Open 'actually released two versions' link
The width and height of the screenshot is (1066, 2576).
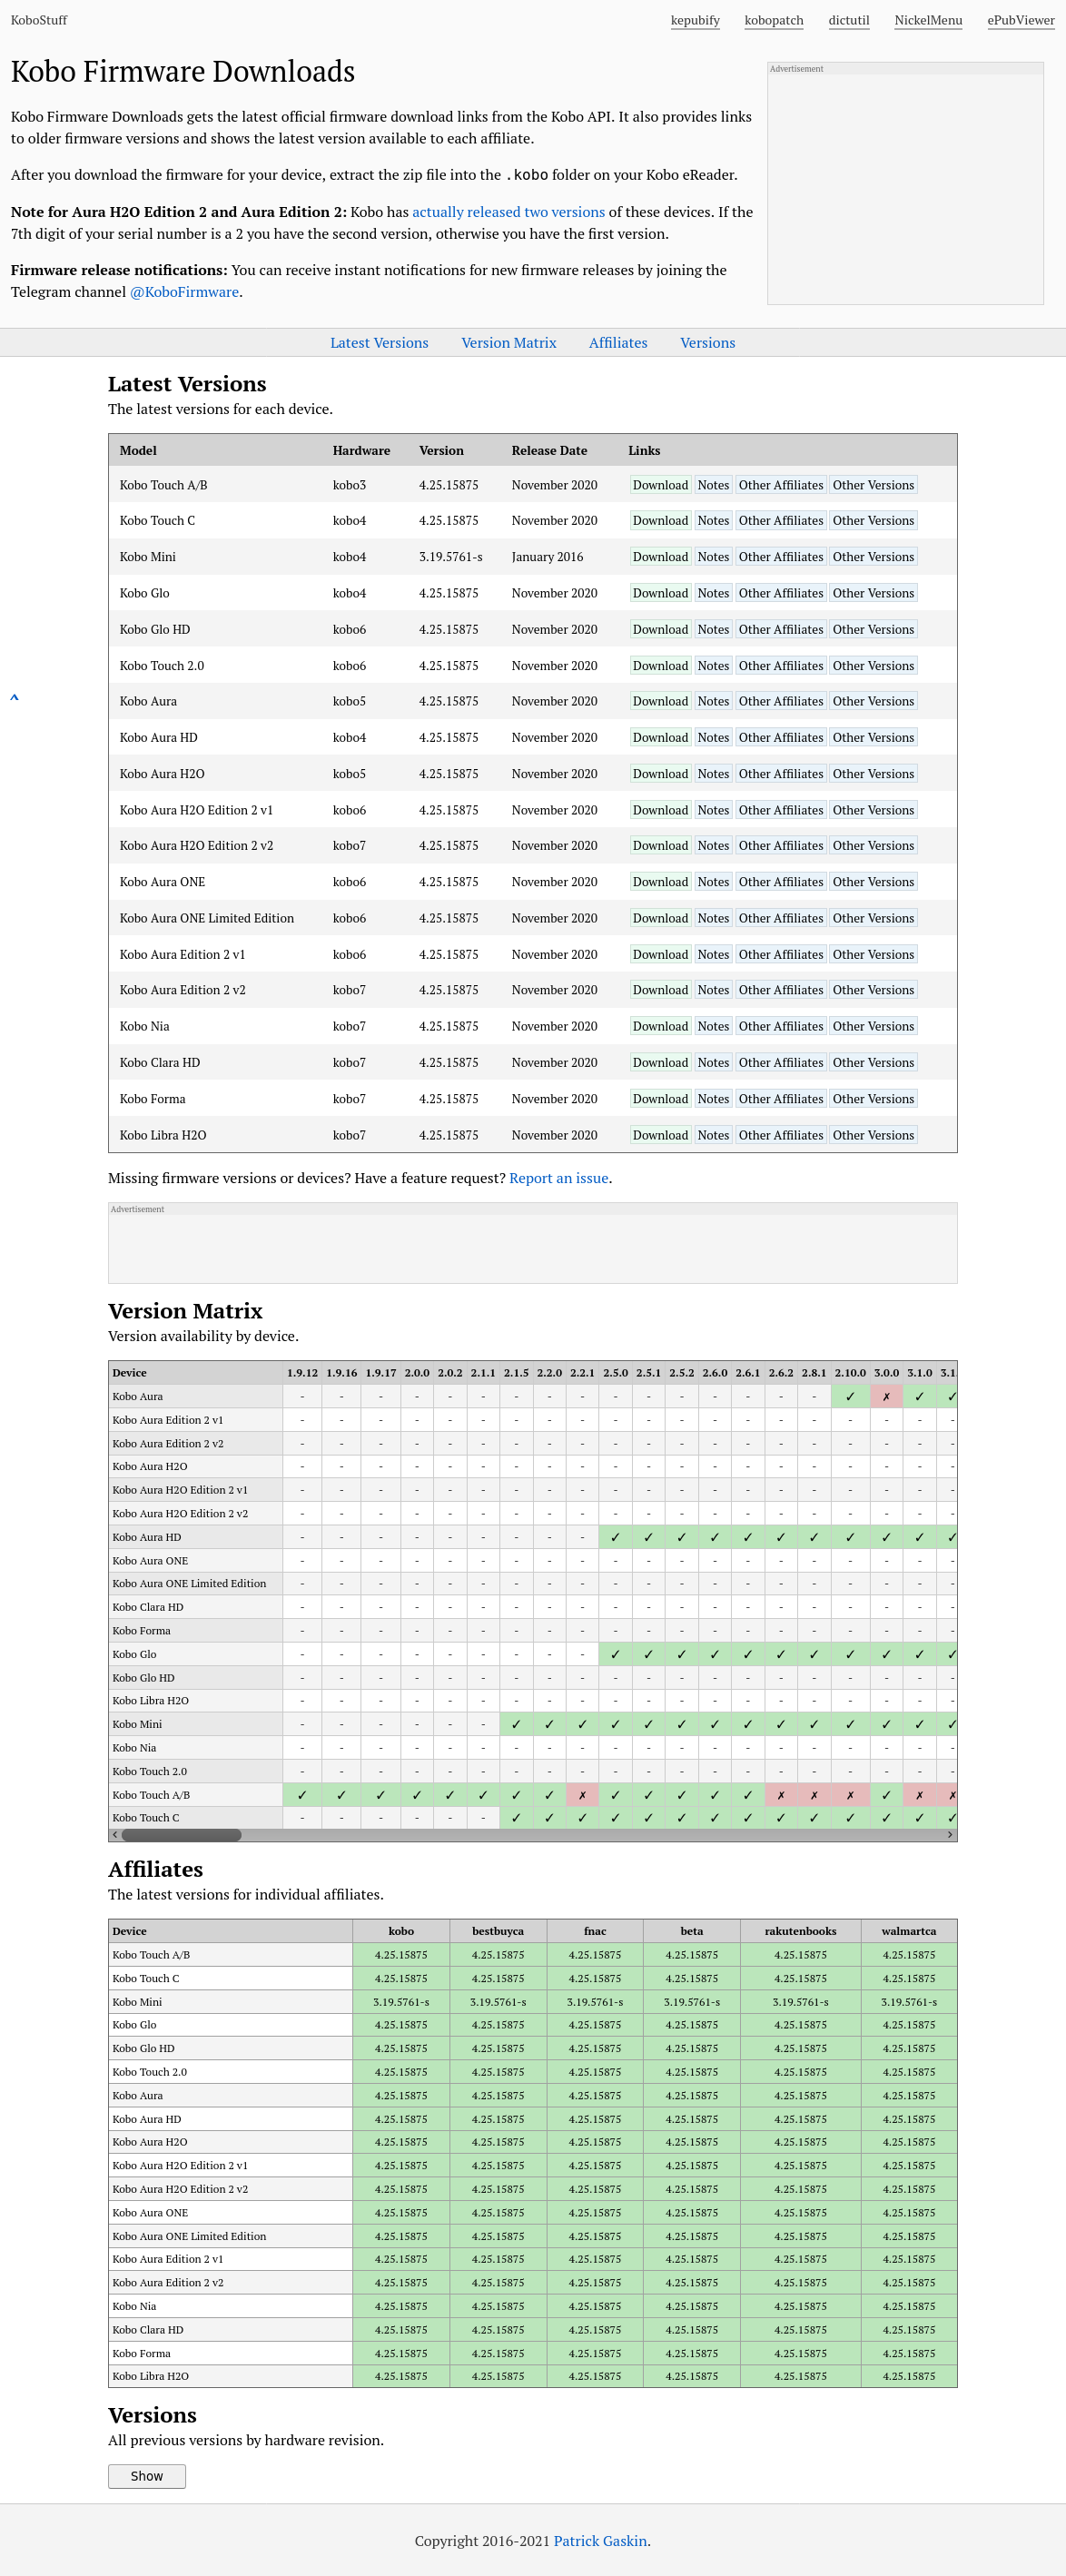point(508,212)
